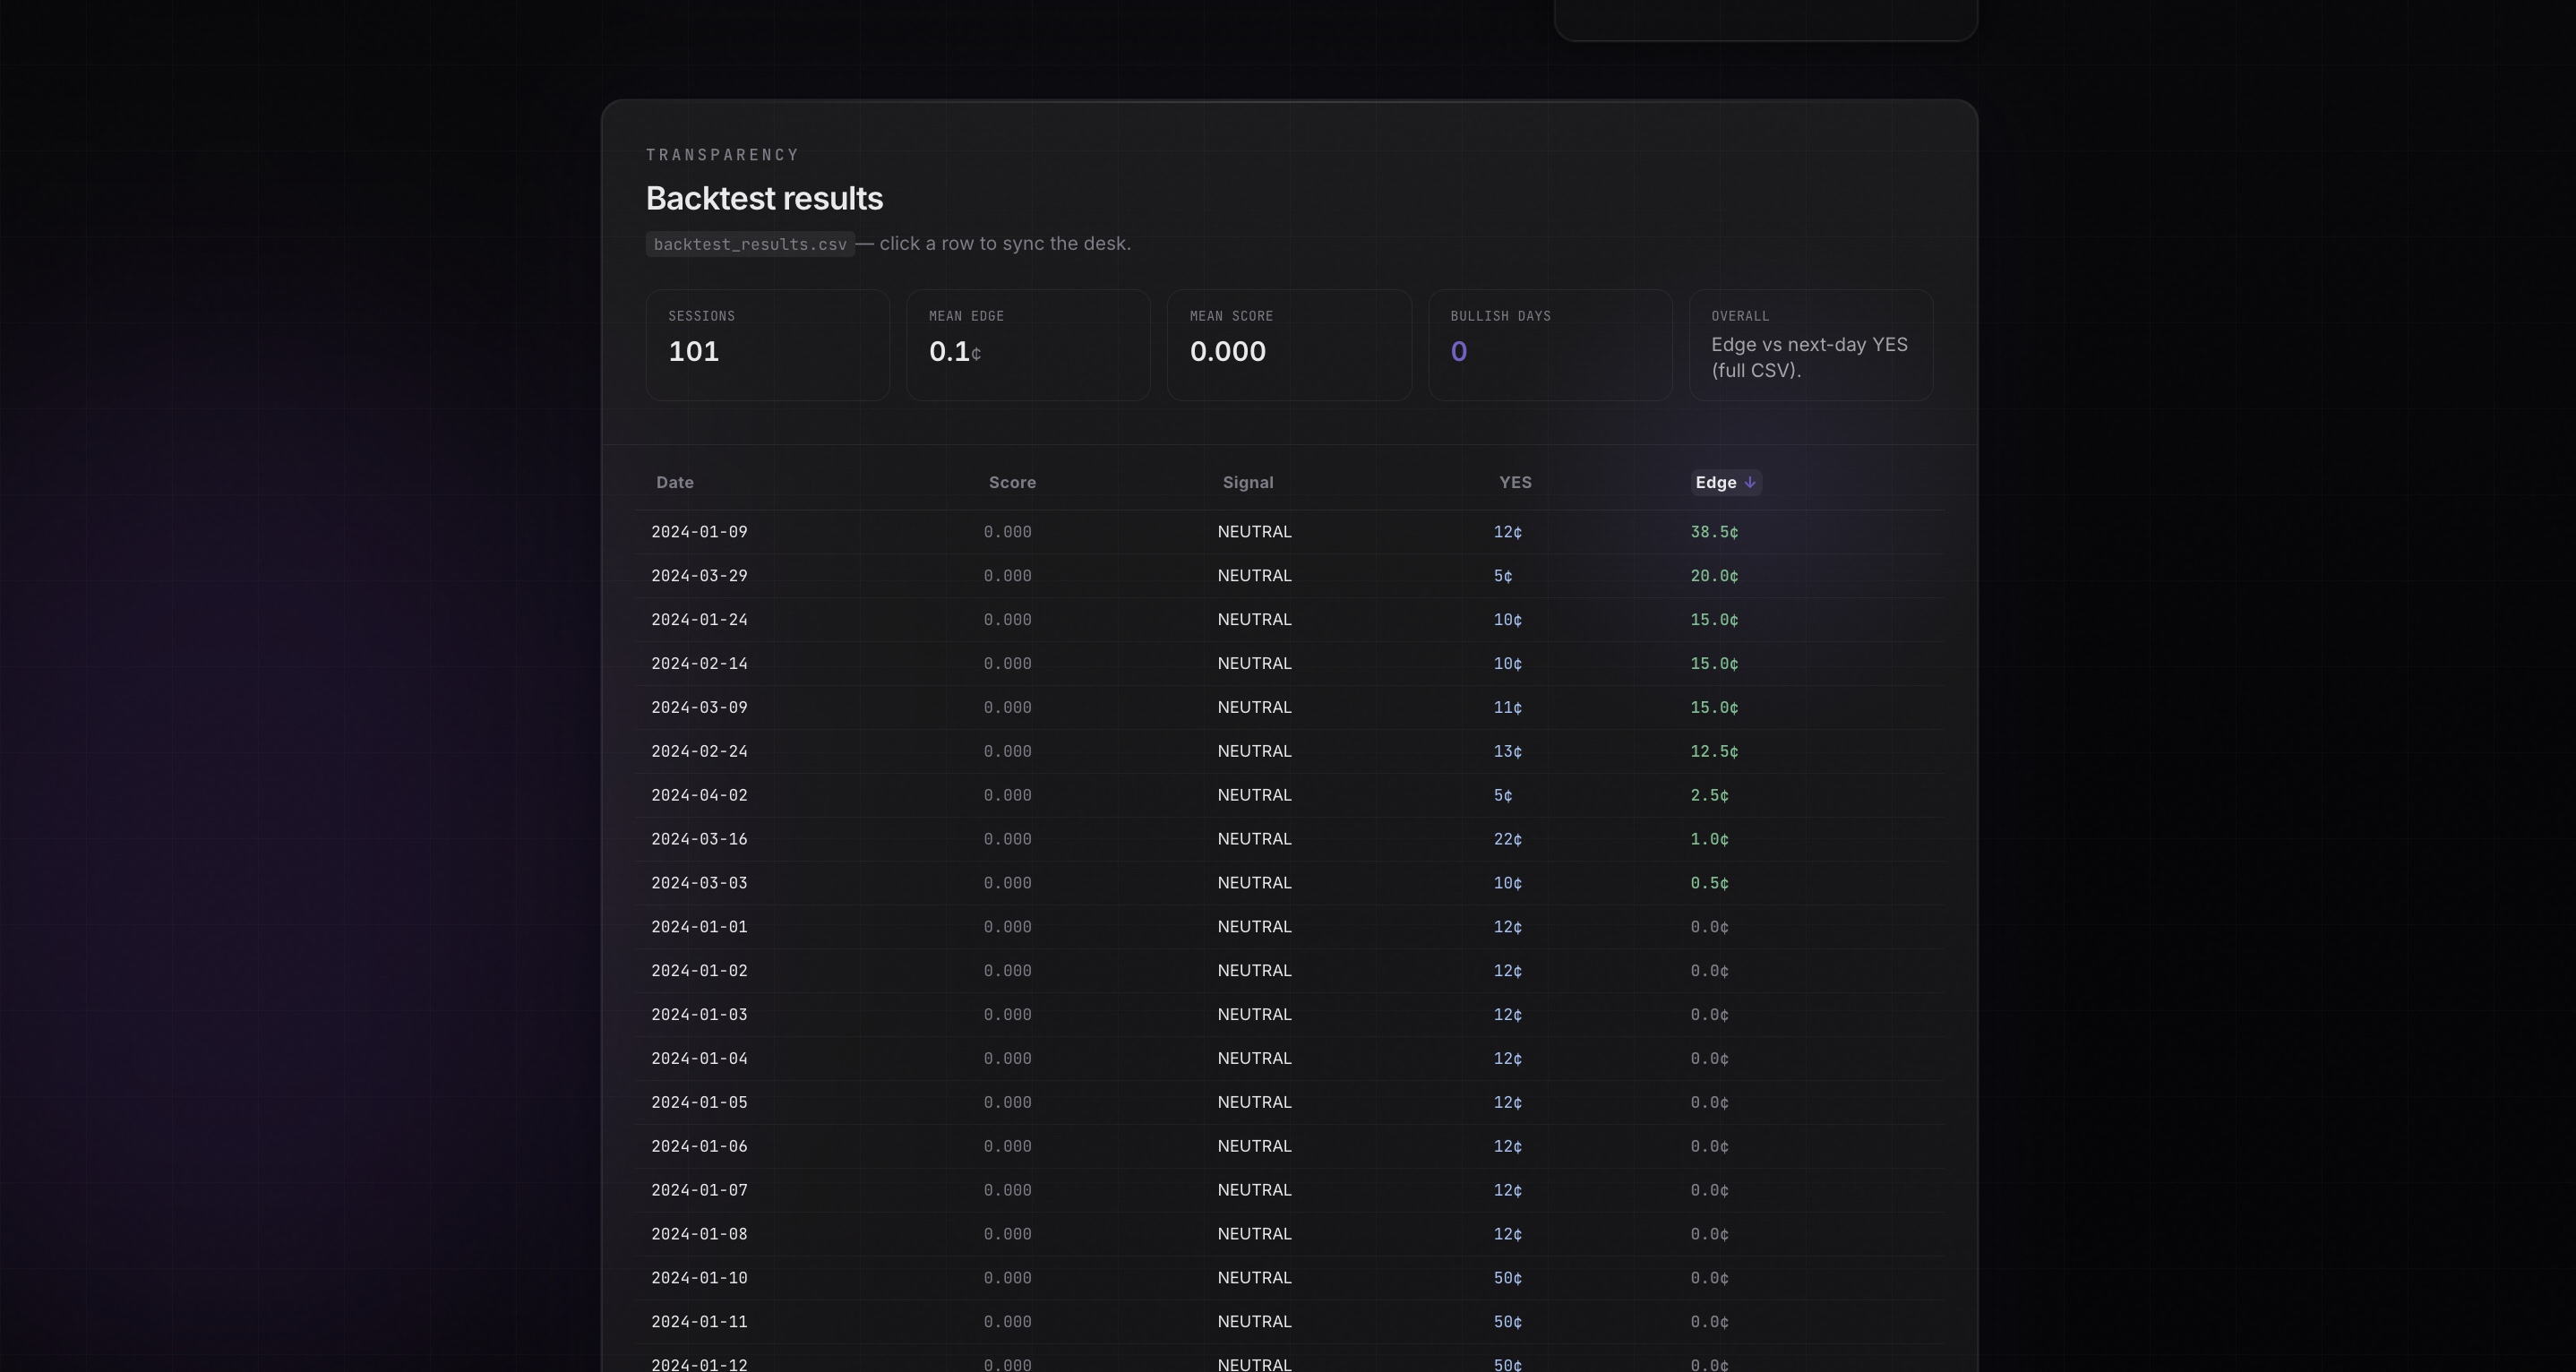Sort by the YES column header
The image size is (2576, 1372).
pyautogui.click(x=1515, y=483)
